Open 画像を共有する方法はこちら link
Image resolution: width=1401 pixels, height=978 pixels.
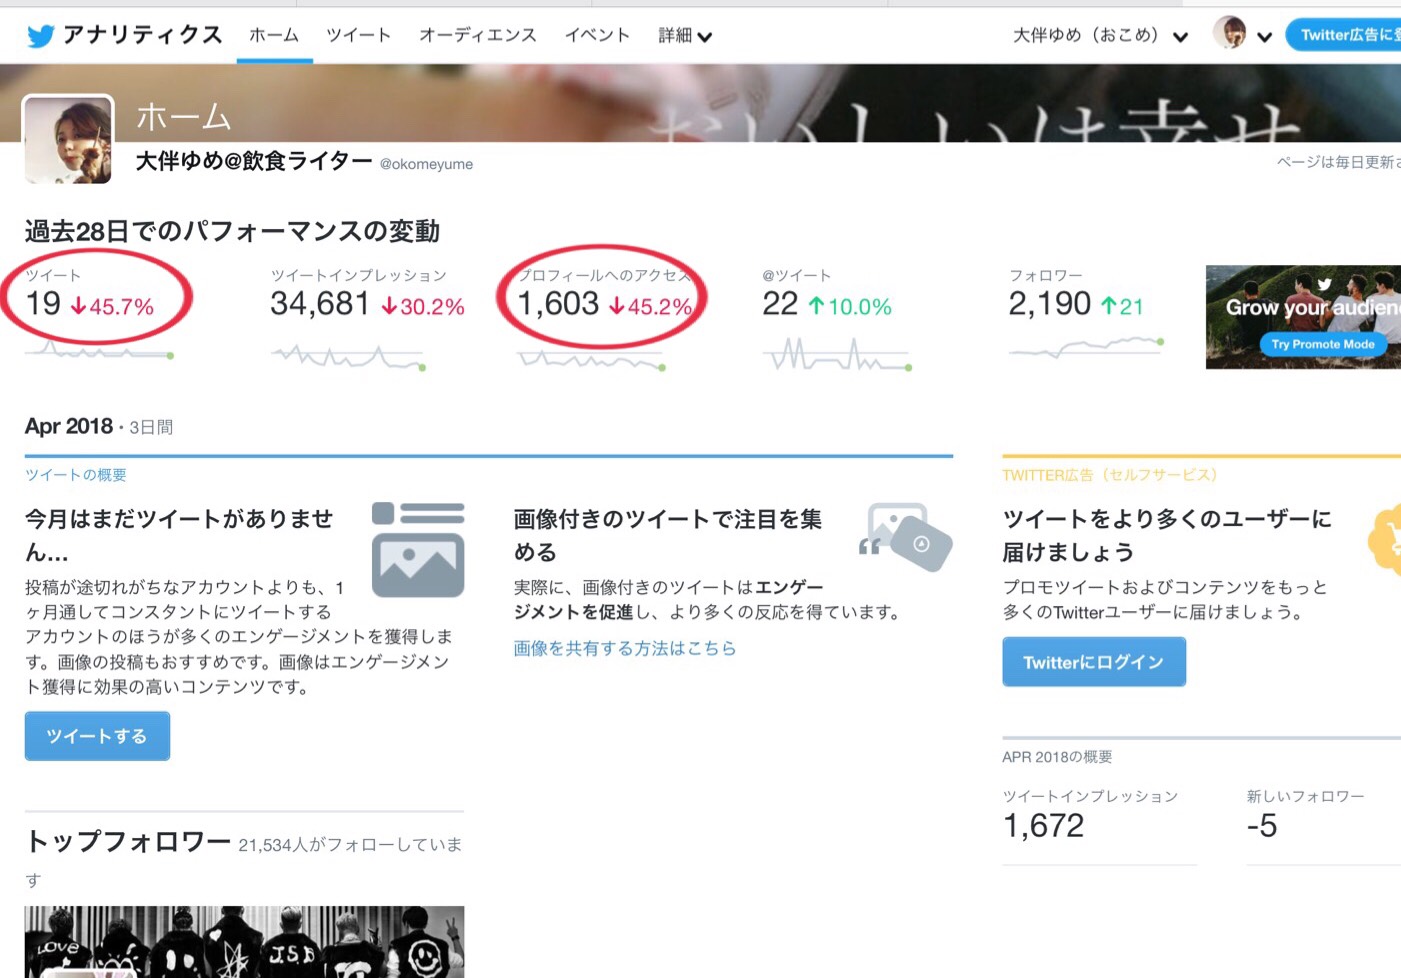(625, 648)
